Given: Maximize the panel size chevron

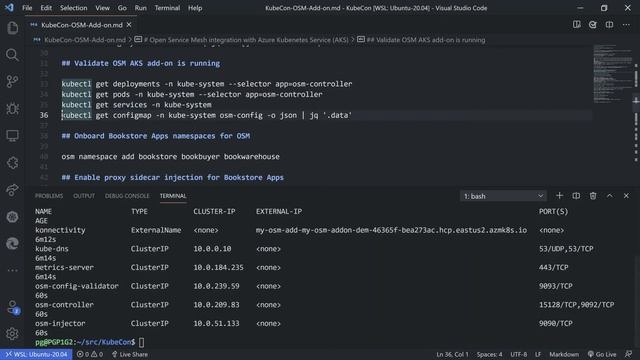Looking at the screenshot, I should tap(609, 196).
